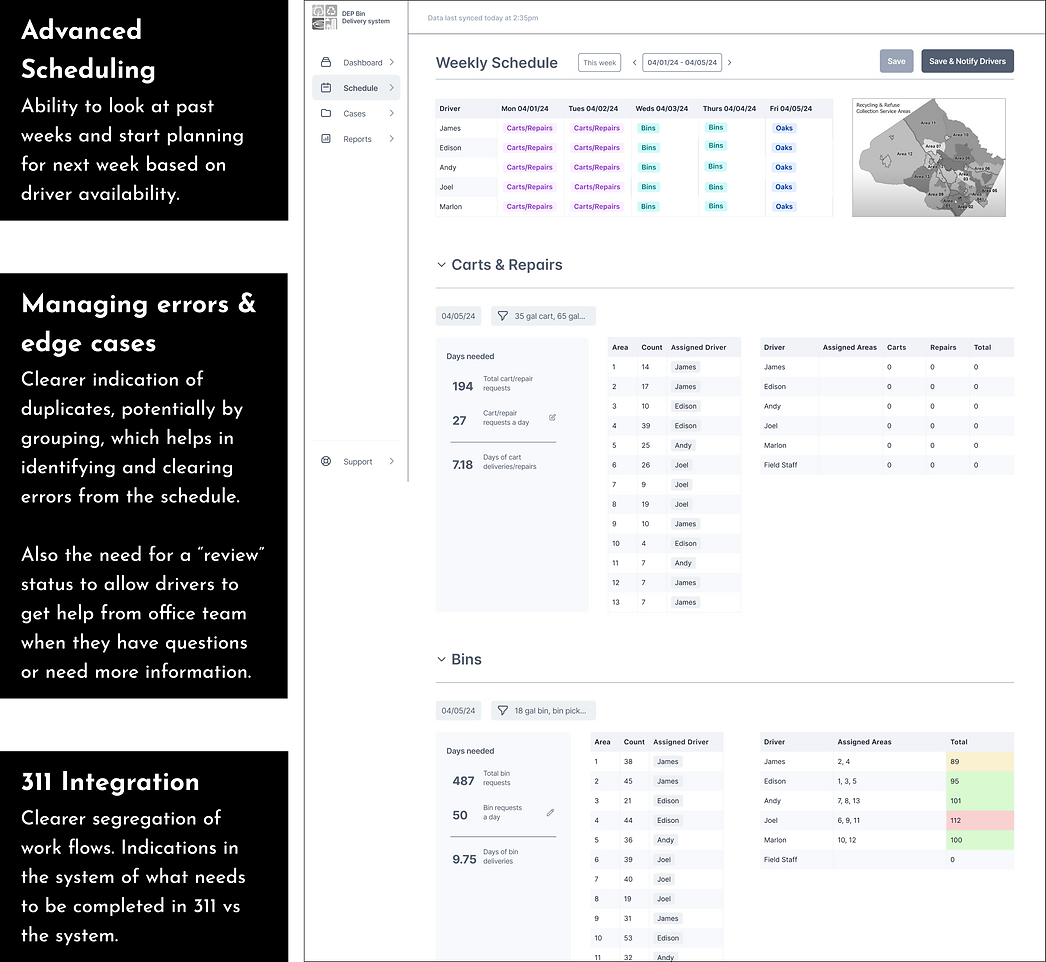Screen dimensions: 1046x962
Task: Go to the previous week with left arrow
Action: [634, 63]
